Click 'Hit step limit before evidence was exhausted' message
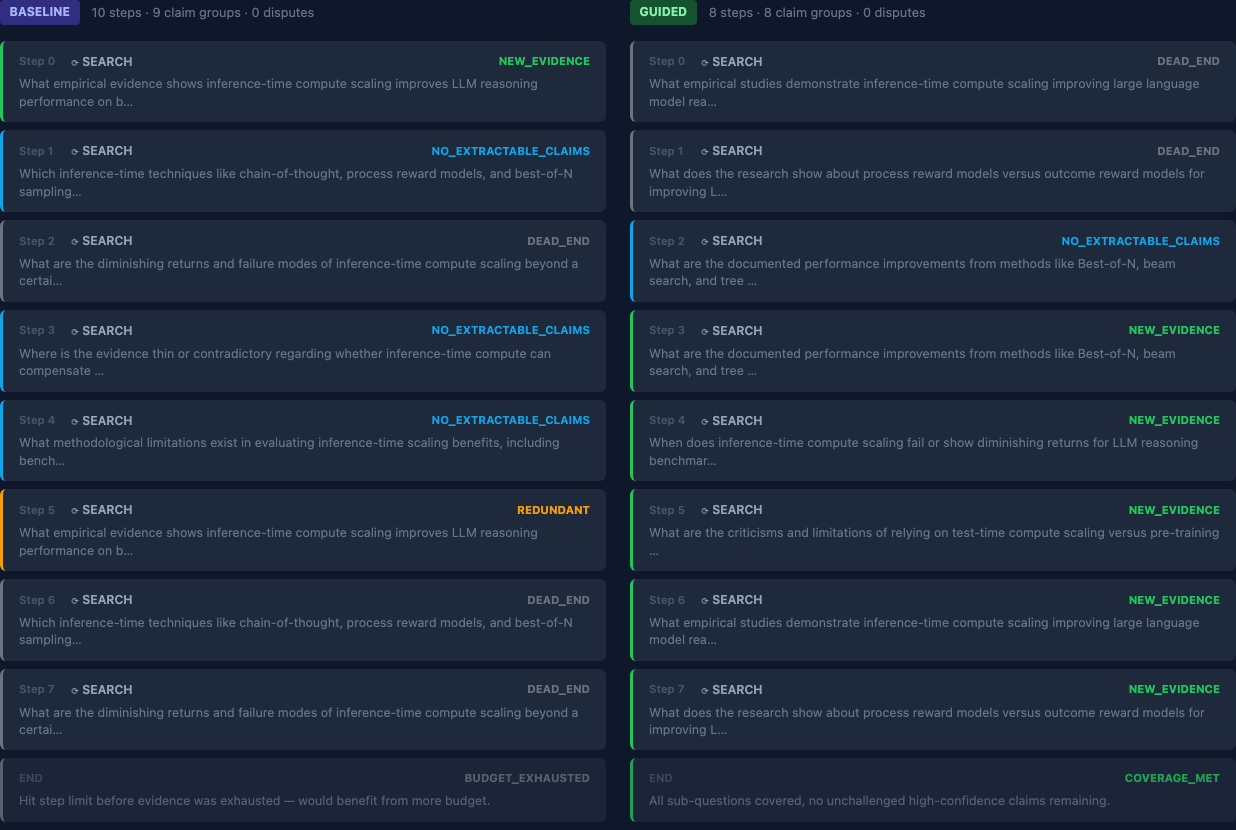Image resolution: width=1236 pixels, height=830 pixels. (x=254, y=801)
